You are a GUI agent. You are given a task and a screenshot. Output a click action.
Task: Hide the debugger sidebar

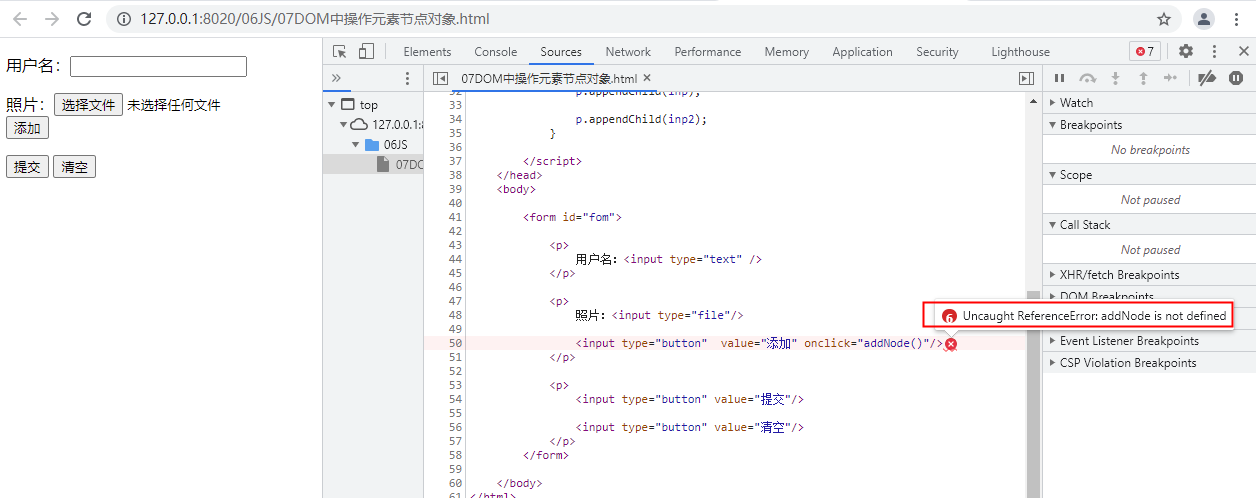pyautogui.click(x=1026, y=78)
